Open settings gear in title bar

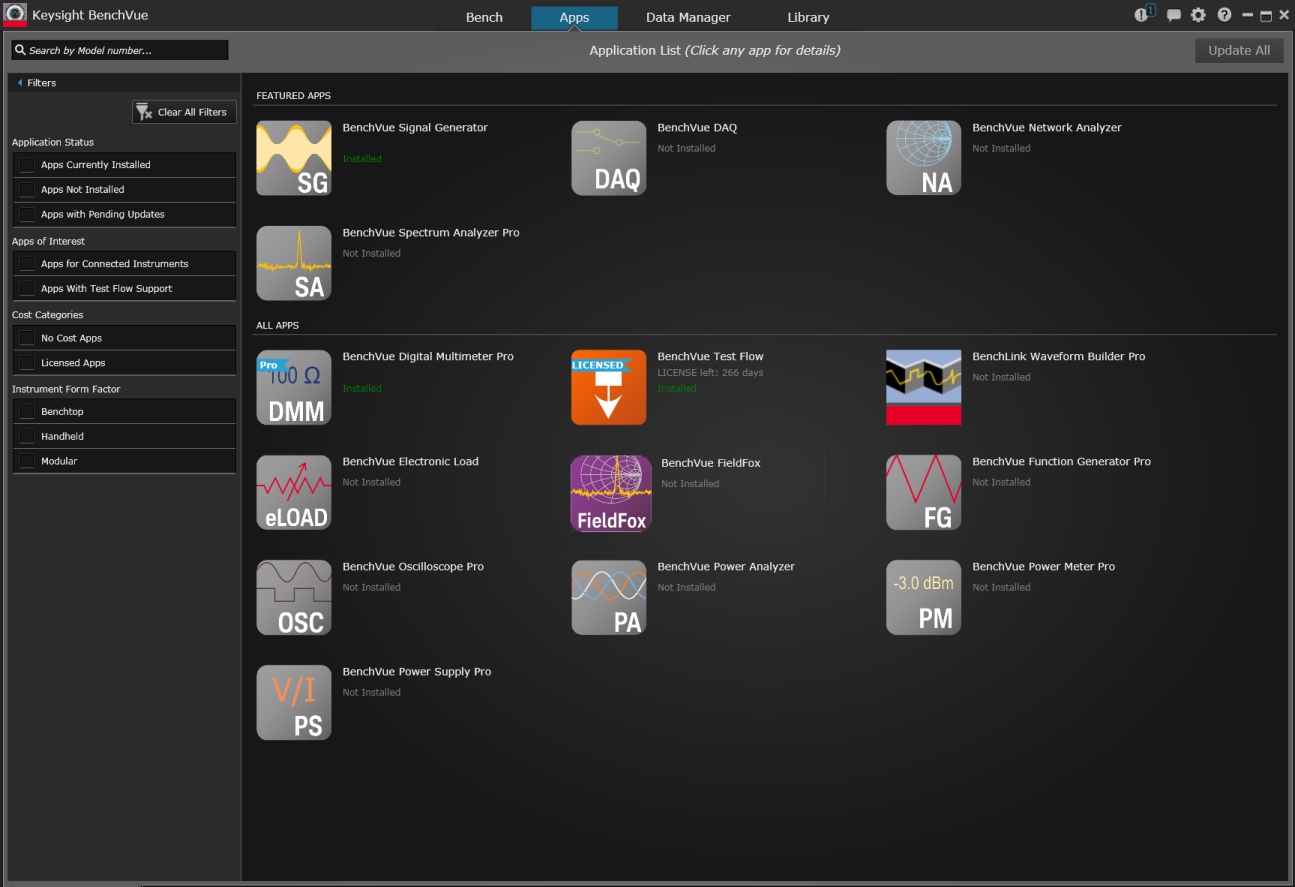click(x=1198, y=16)
